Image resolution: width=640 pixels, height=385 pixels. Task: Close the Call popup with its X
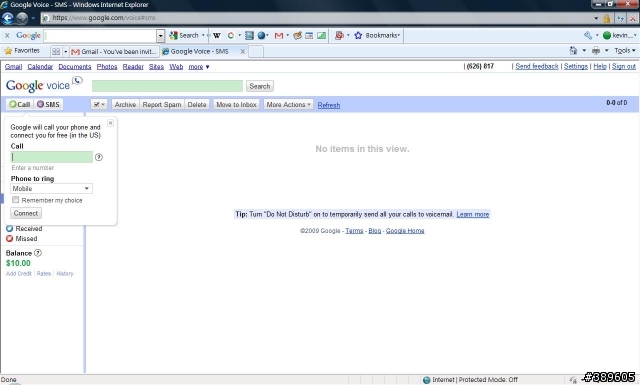tap(110, 123)
